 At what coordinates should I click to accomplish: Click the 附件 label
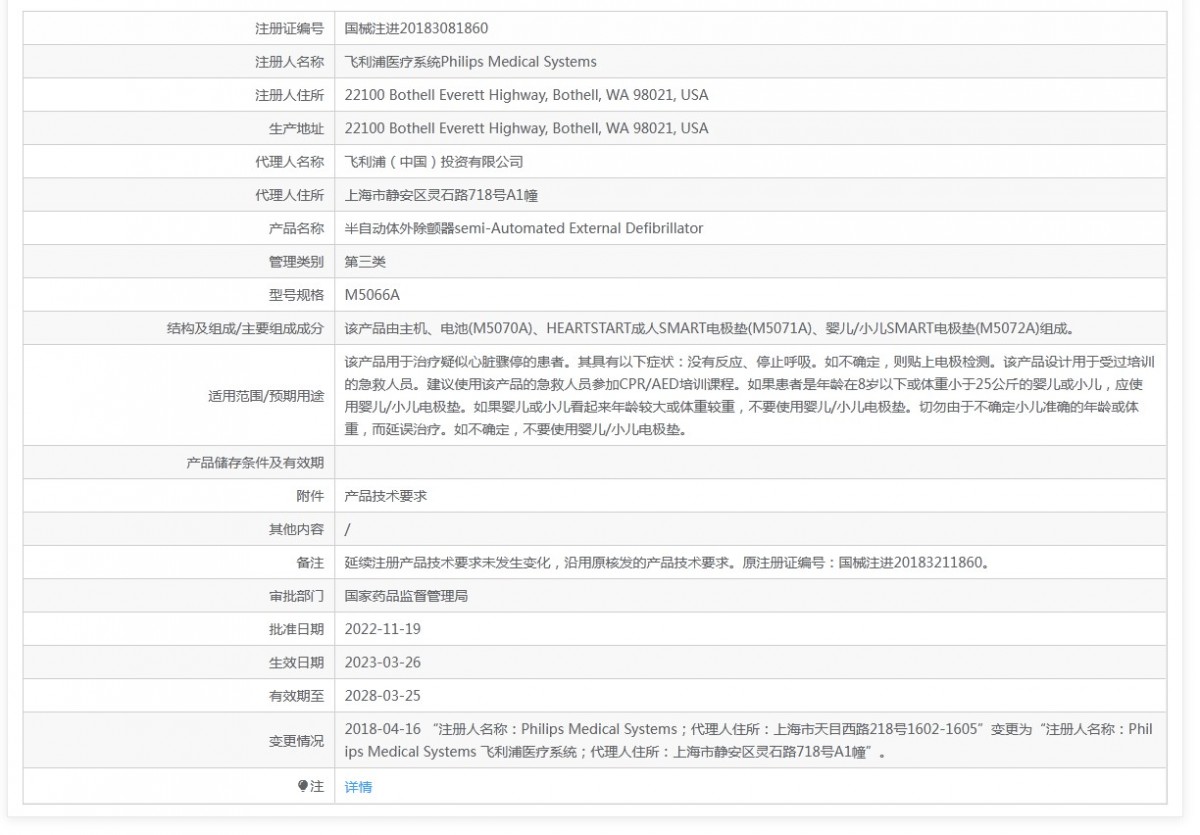(311, 495)
